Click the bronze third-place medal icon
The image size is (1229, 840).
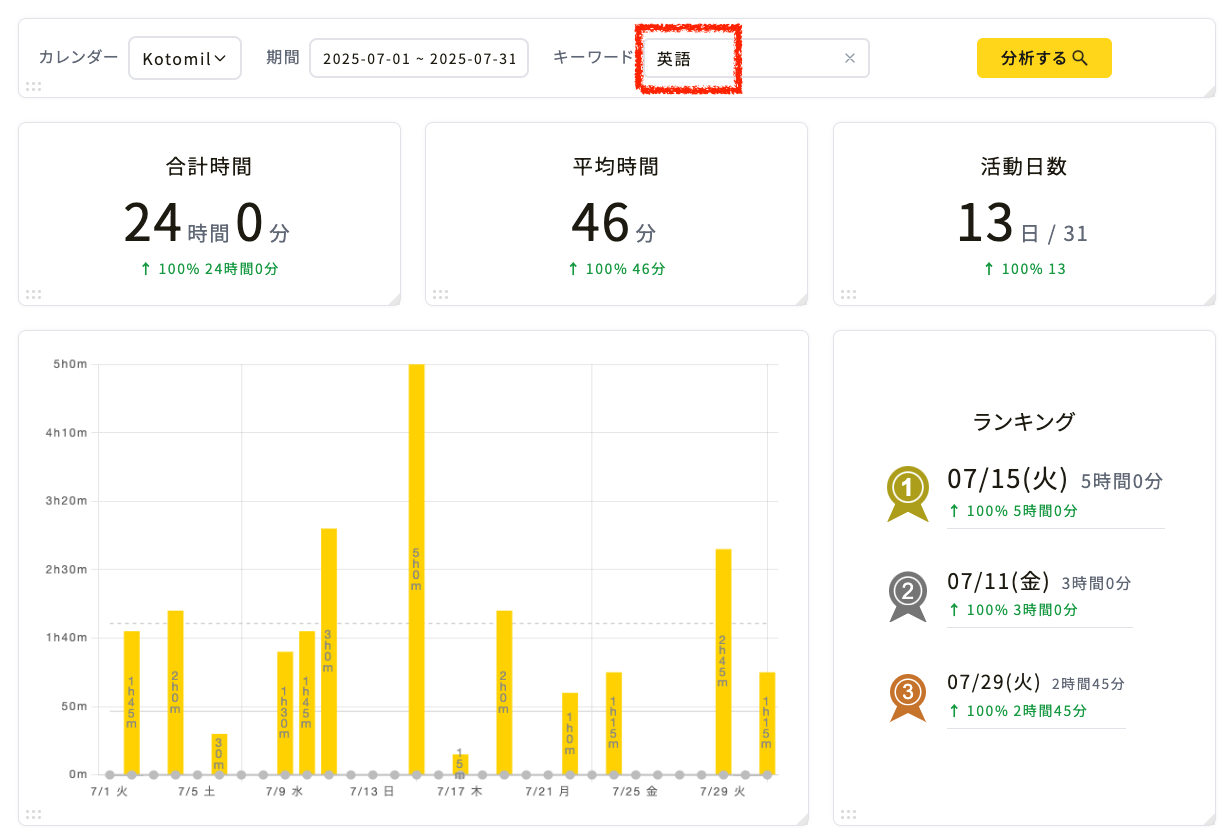click(908, 696)
